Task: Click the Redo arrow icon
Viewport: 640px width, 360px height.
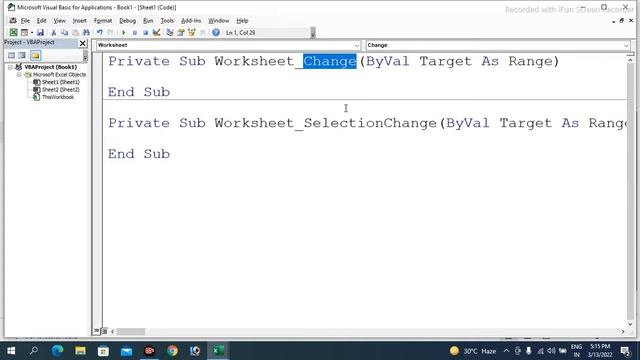Action: coord(110,32)
